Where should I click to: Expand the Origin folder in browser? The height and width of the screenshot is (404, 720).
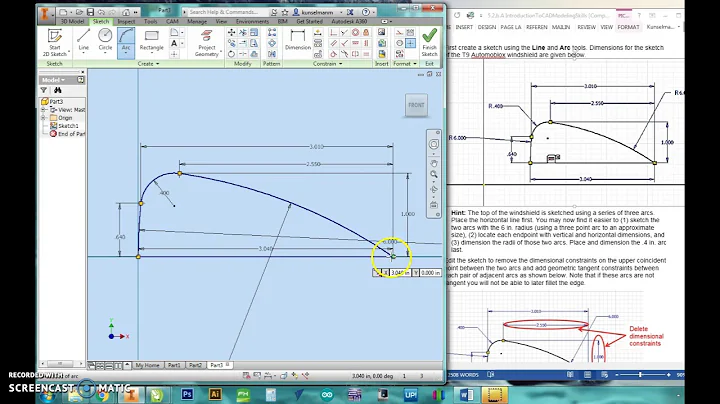coord(44,118)
